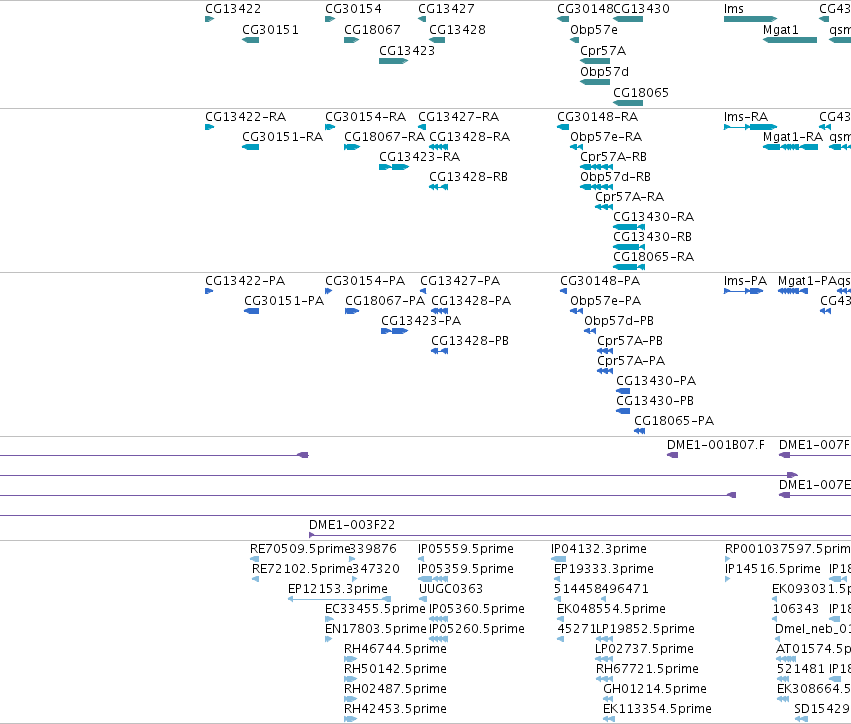The height and width of the screenshot is (724, 851).
Task: Open transcript CG13430-RB
Action: 629,247
